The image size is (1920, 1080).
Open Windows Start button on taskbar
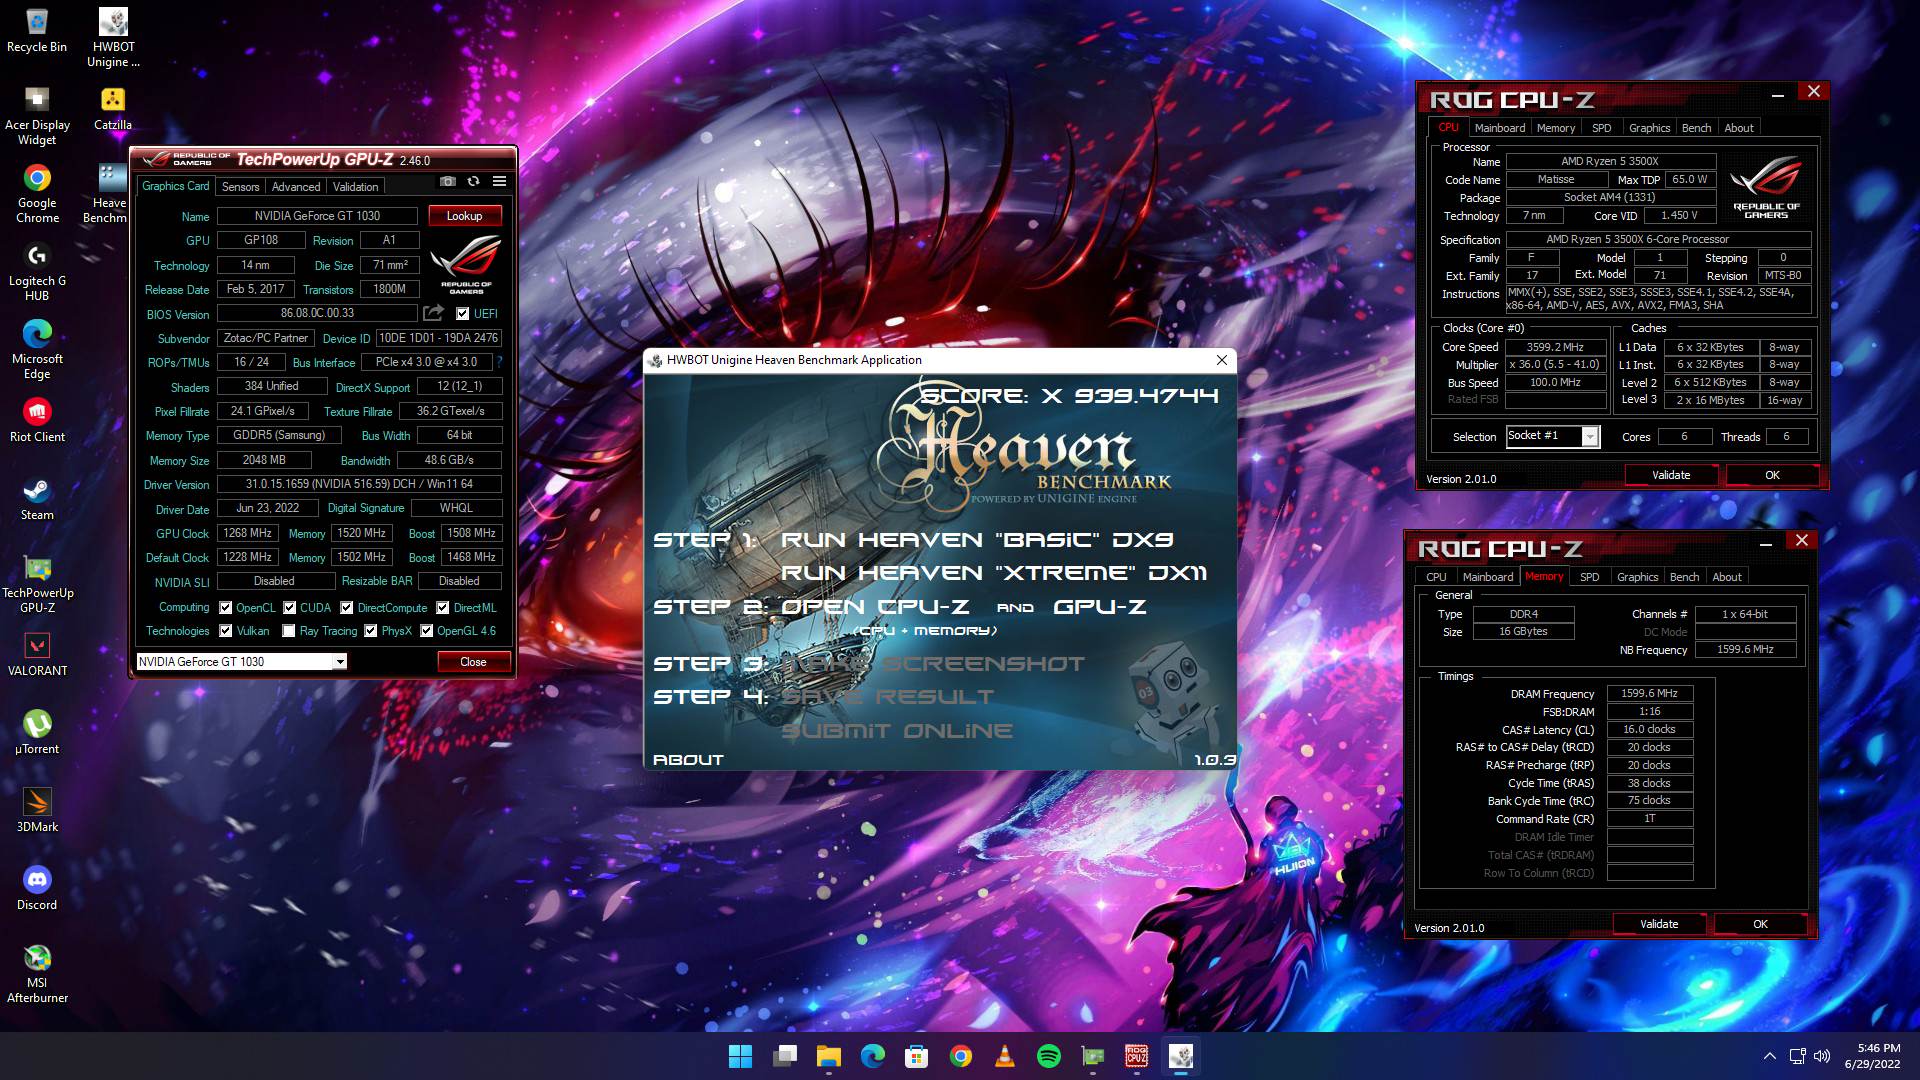740,1056
